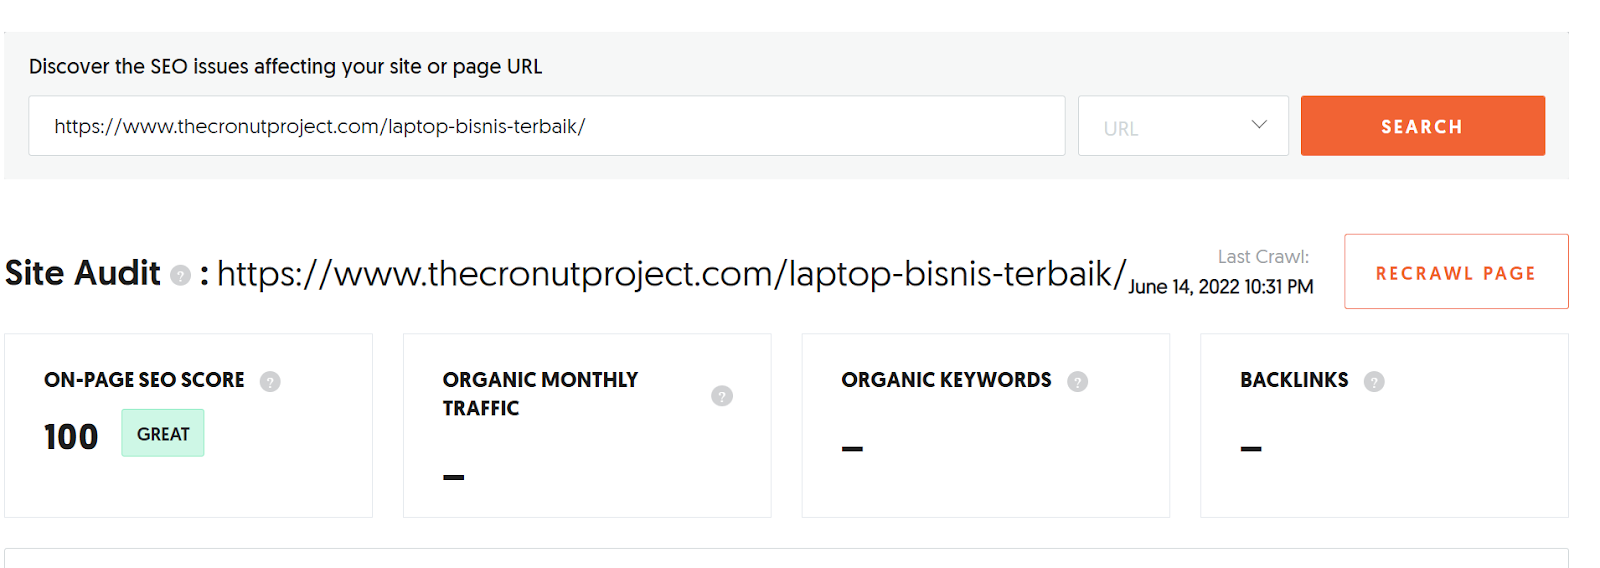Viewport: 1600px width, 568px height.
Task: Click the green GREAT score badge
Action: [x=163, y=433]
